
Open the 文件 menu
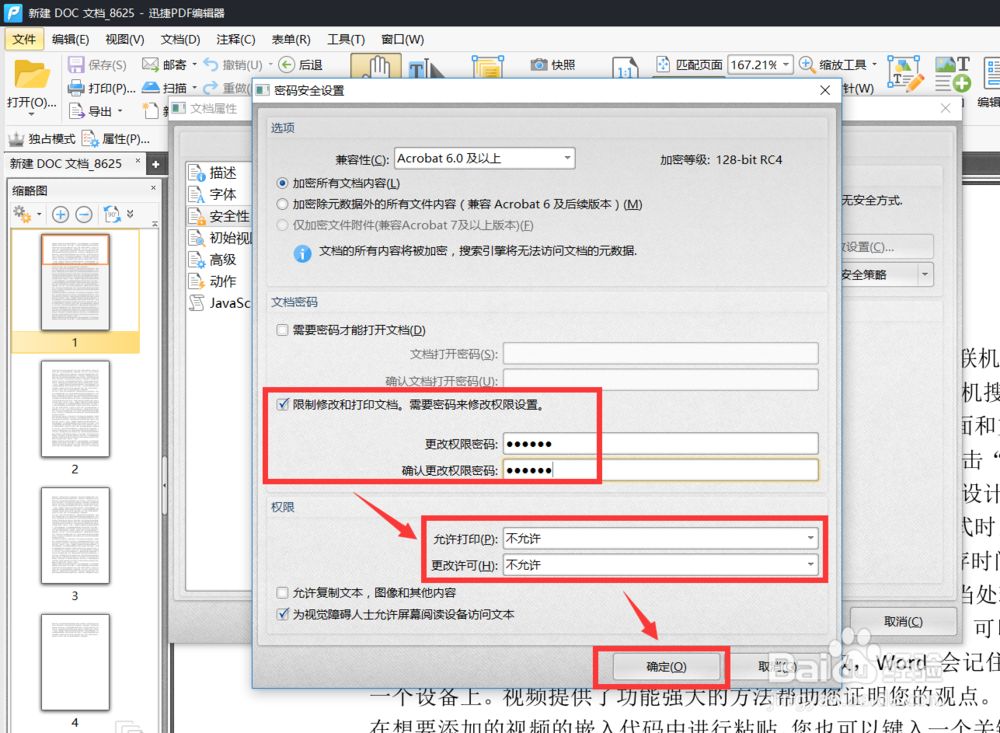[24, 39]
